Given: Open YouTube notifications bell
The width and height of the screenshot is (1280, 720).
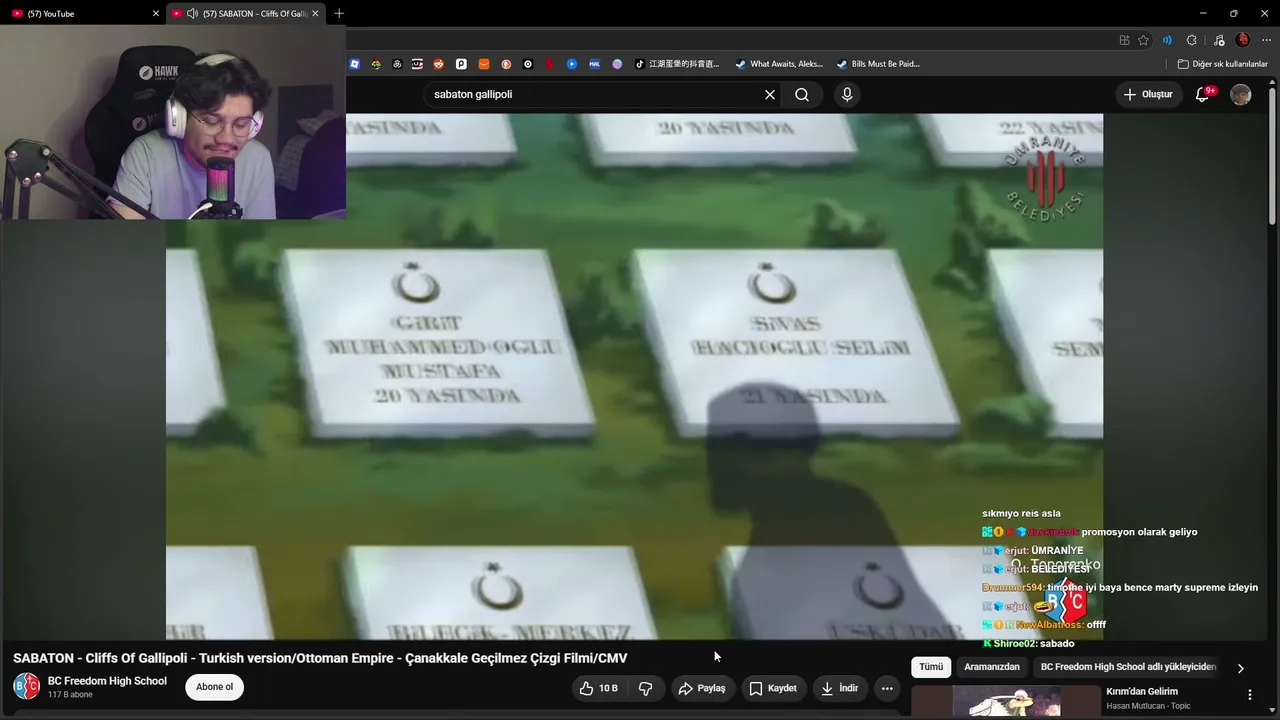Looking at the screenshot, I should click(1204, 94).
